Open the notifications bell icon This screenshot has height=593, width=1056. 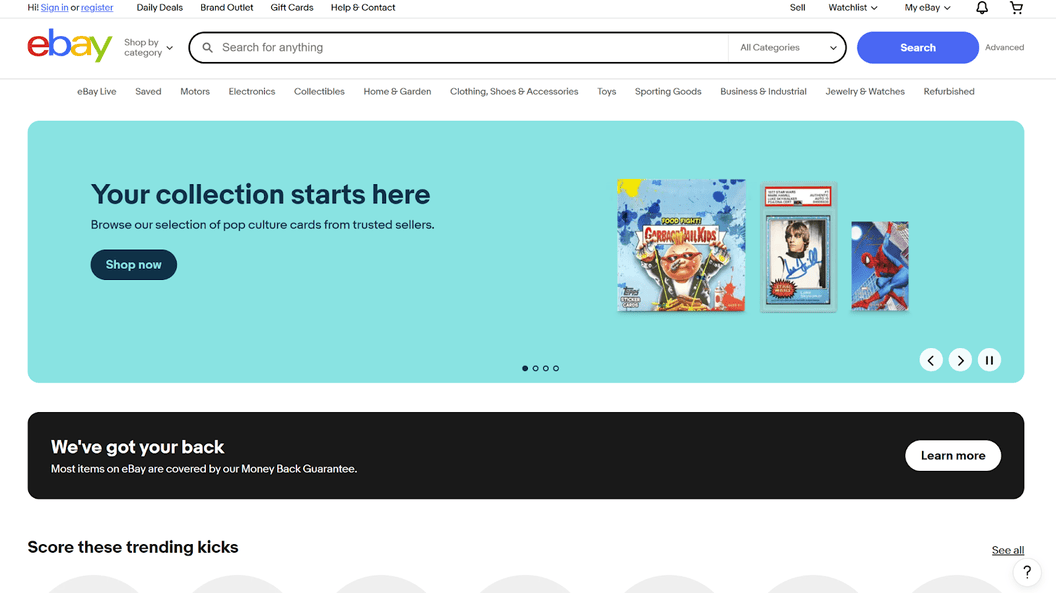(982, 8)
